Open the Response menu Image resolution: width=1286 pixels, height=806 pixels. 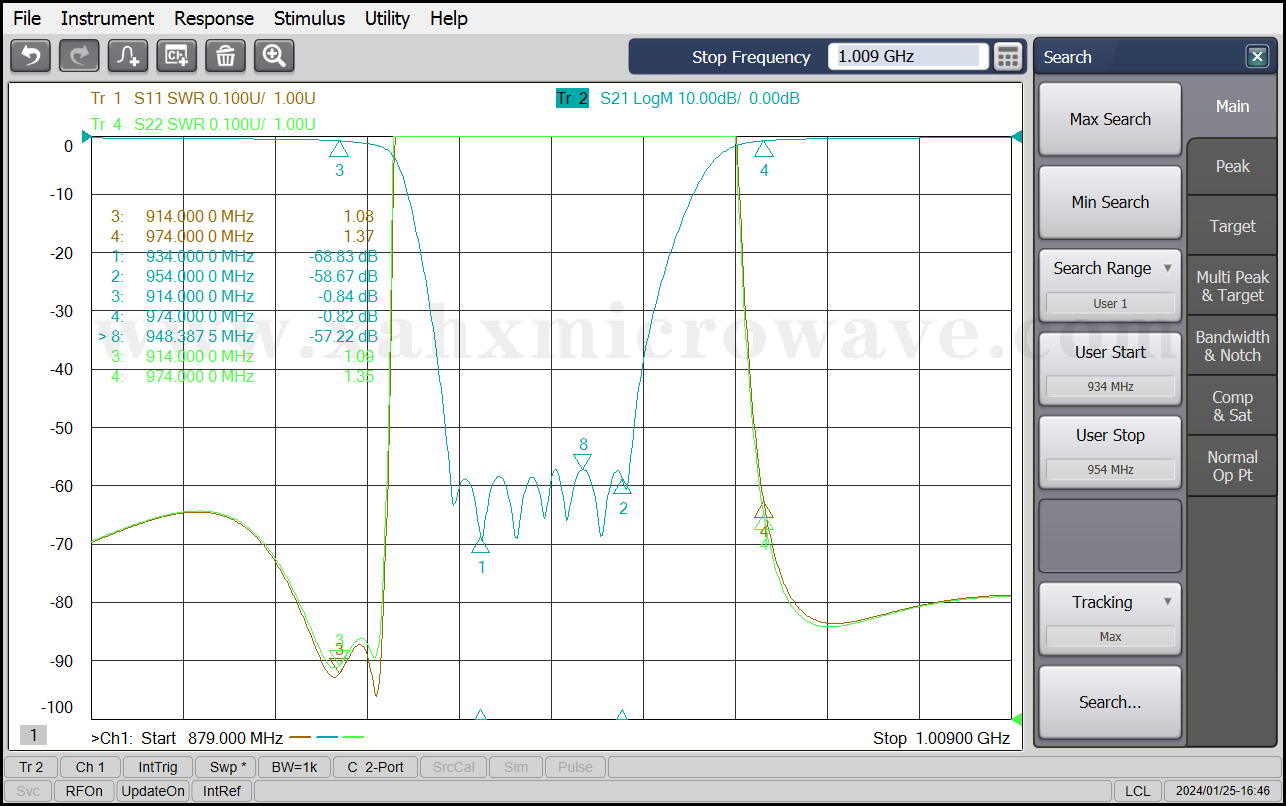click(214, 18)
